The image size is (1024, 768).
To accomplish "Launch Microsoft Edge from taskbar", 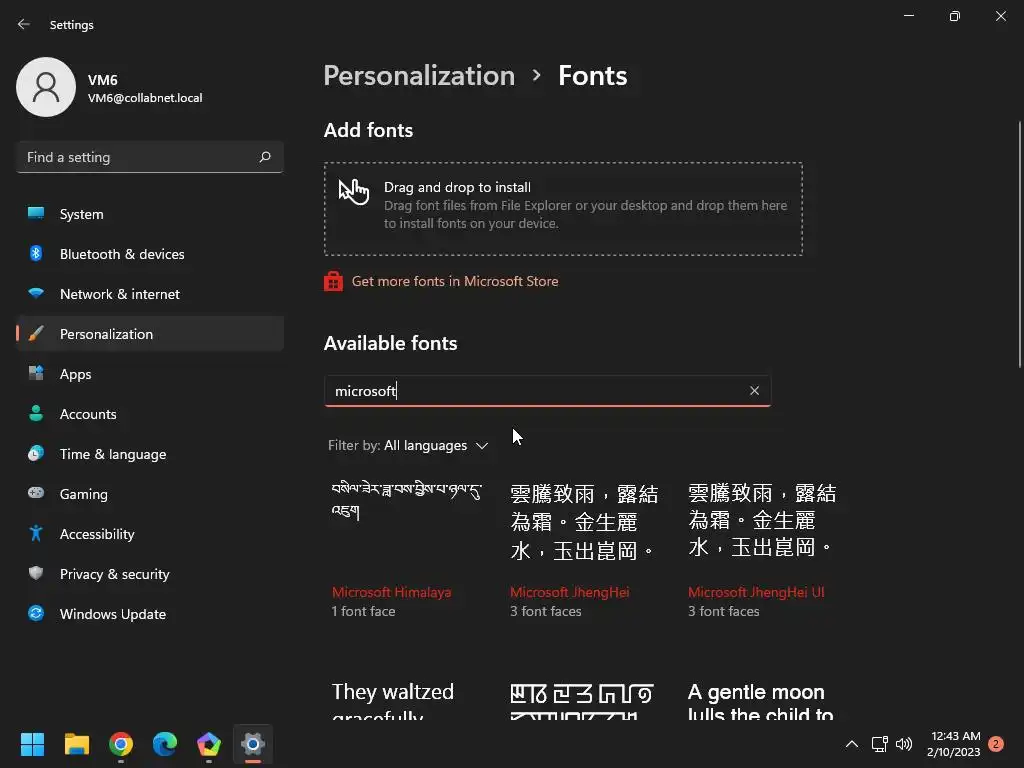I will pyautogui.click(x=165, y=744).
